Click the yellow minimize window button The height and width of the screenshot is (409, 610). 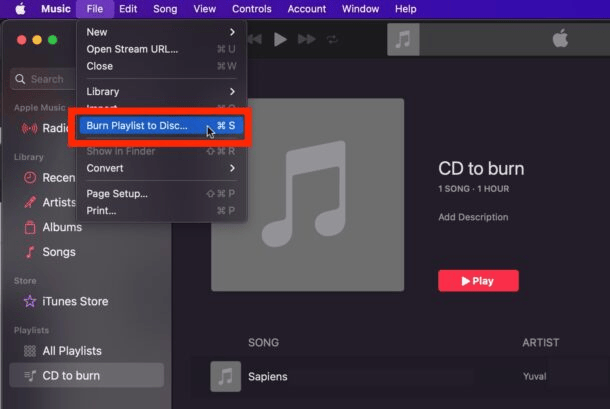coord(37,40)
